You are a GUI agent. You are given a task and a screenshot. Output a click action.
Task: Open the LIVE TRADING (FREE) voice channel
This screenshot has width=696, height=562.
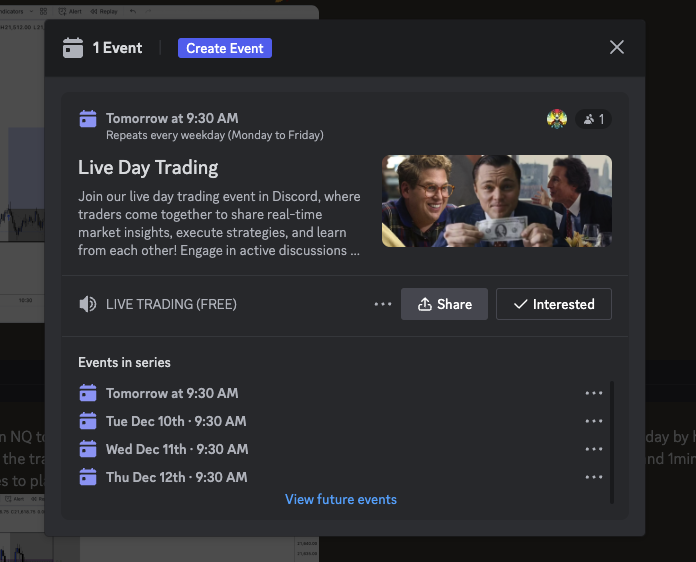[171, 304]
